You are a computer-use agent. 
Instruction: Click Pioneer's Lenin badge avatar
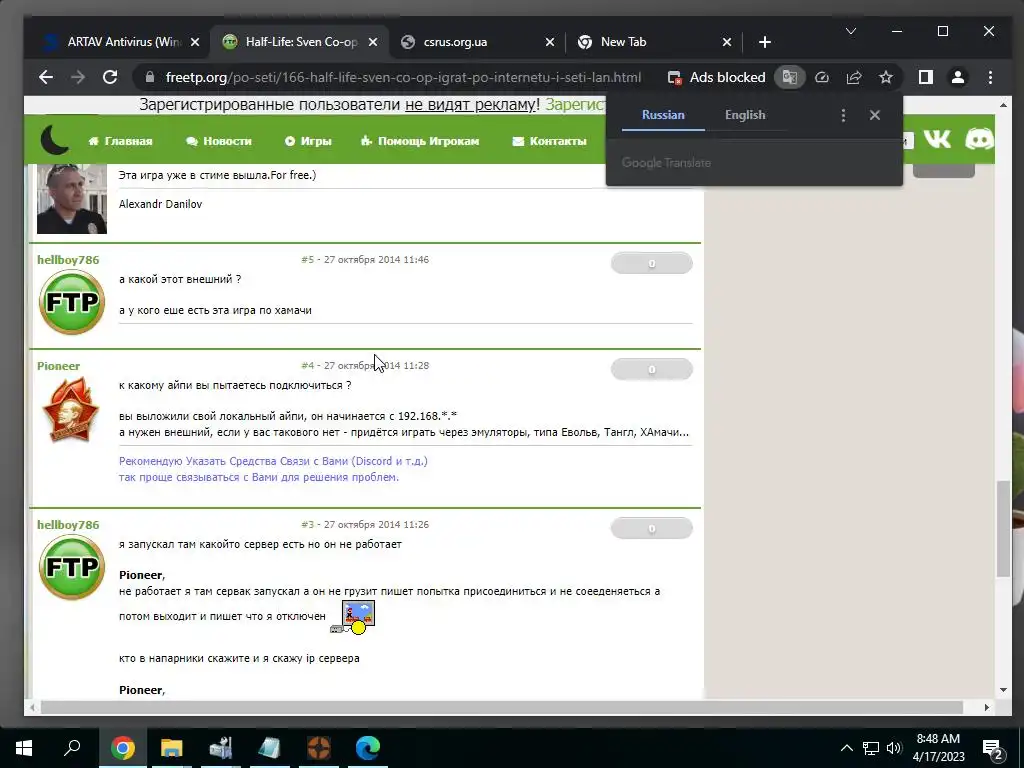tap(70, 410)
